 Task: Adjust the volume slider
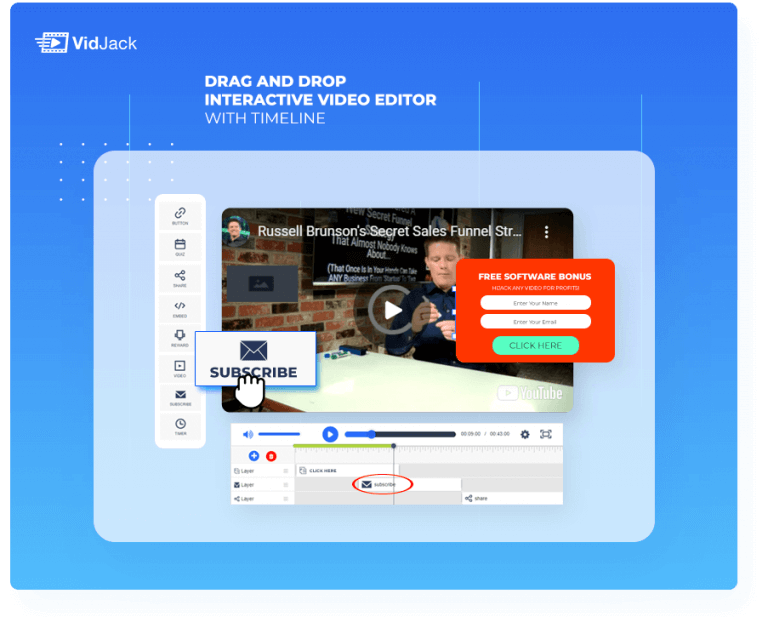coord(279,435)
